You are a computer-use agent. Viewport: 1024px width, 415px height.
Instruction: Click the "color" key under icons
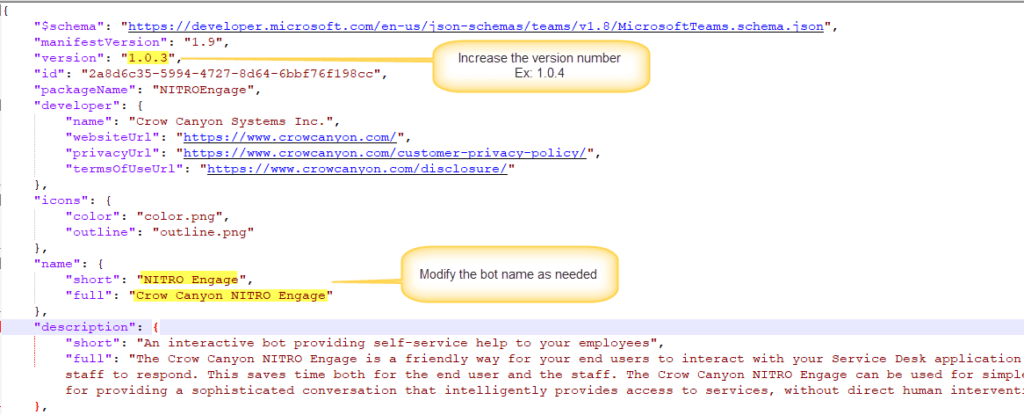[x=93, y=216]
